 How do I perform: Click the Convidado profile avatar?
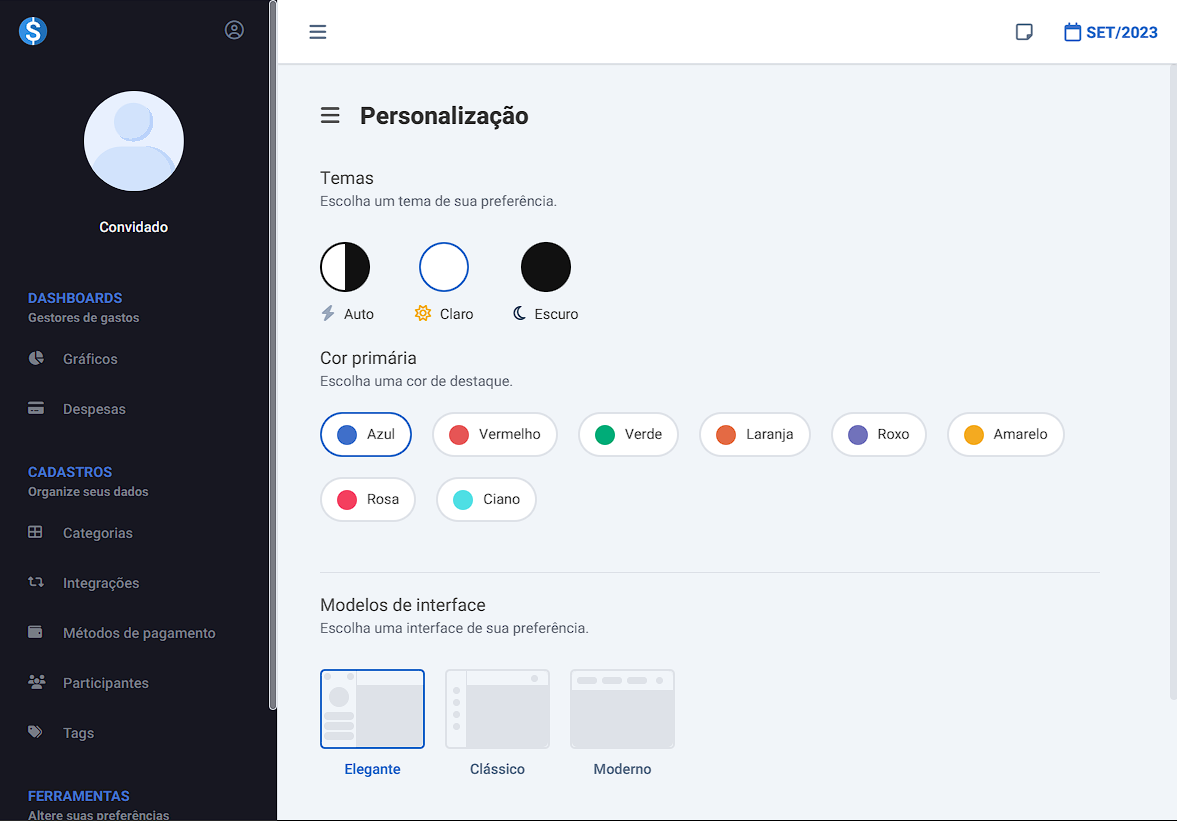click(x=134, y=141)
